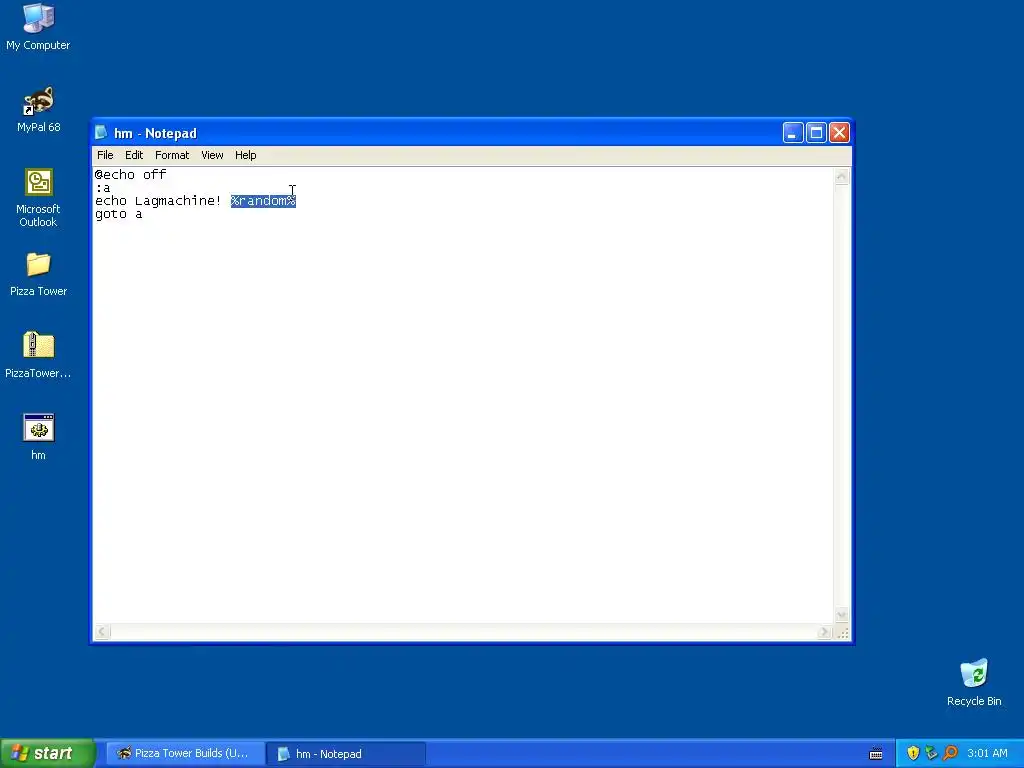Open the Windows Start menu
1024x768 pixels.
[x=48, y=753]
